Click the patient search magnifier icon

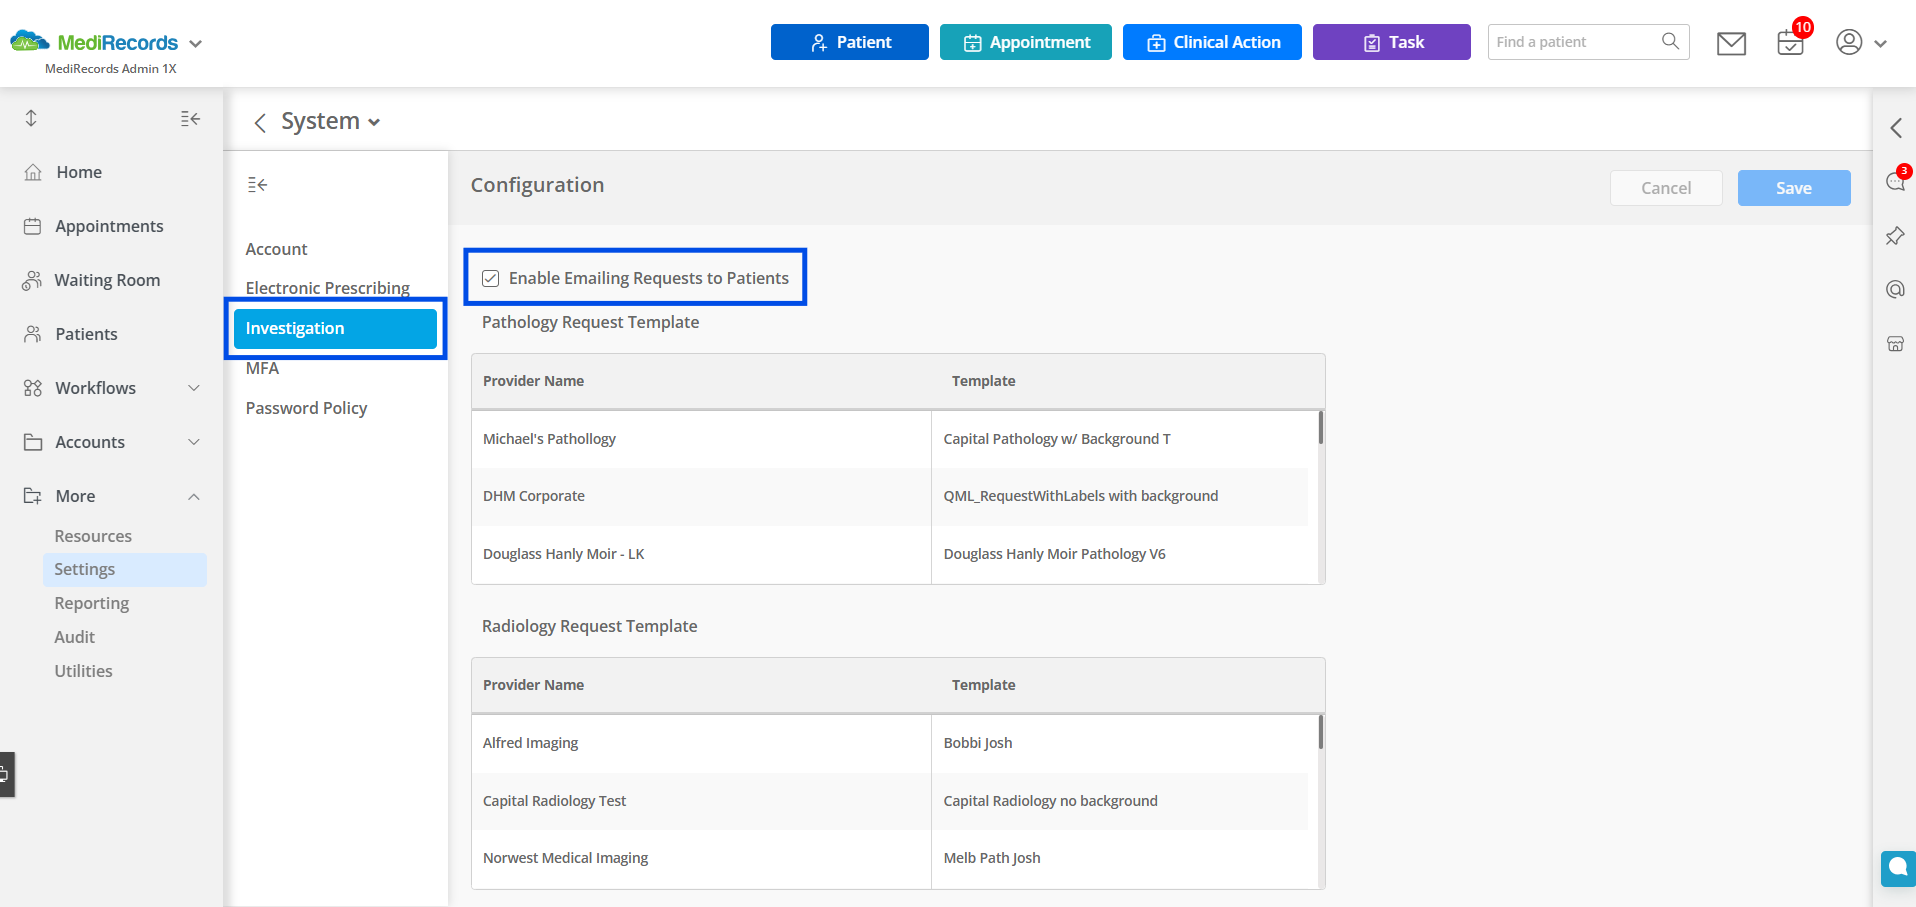point(1670,41)
